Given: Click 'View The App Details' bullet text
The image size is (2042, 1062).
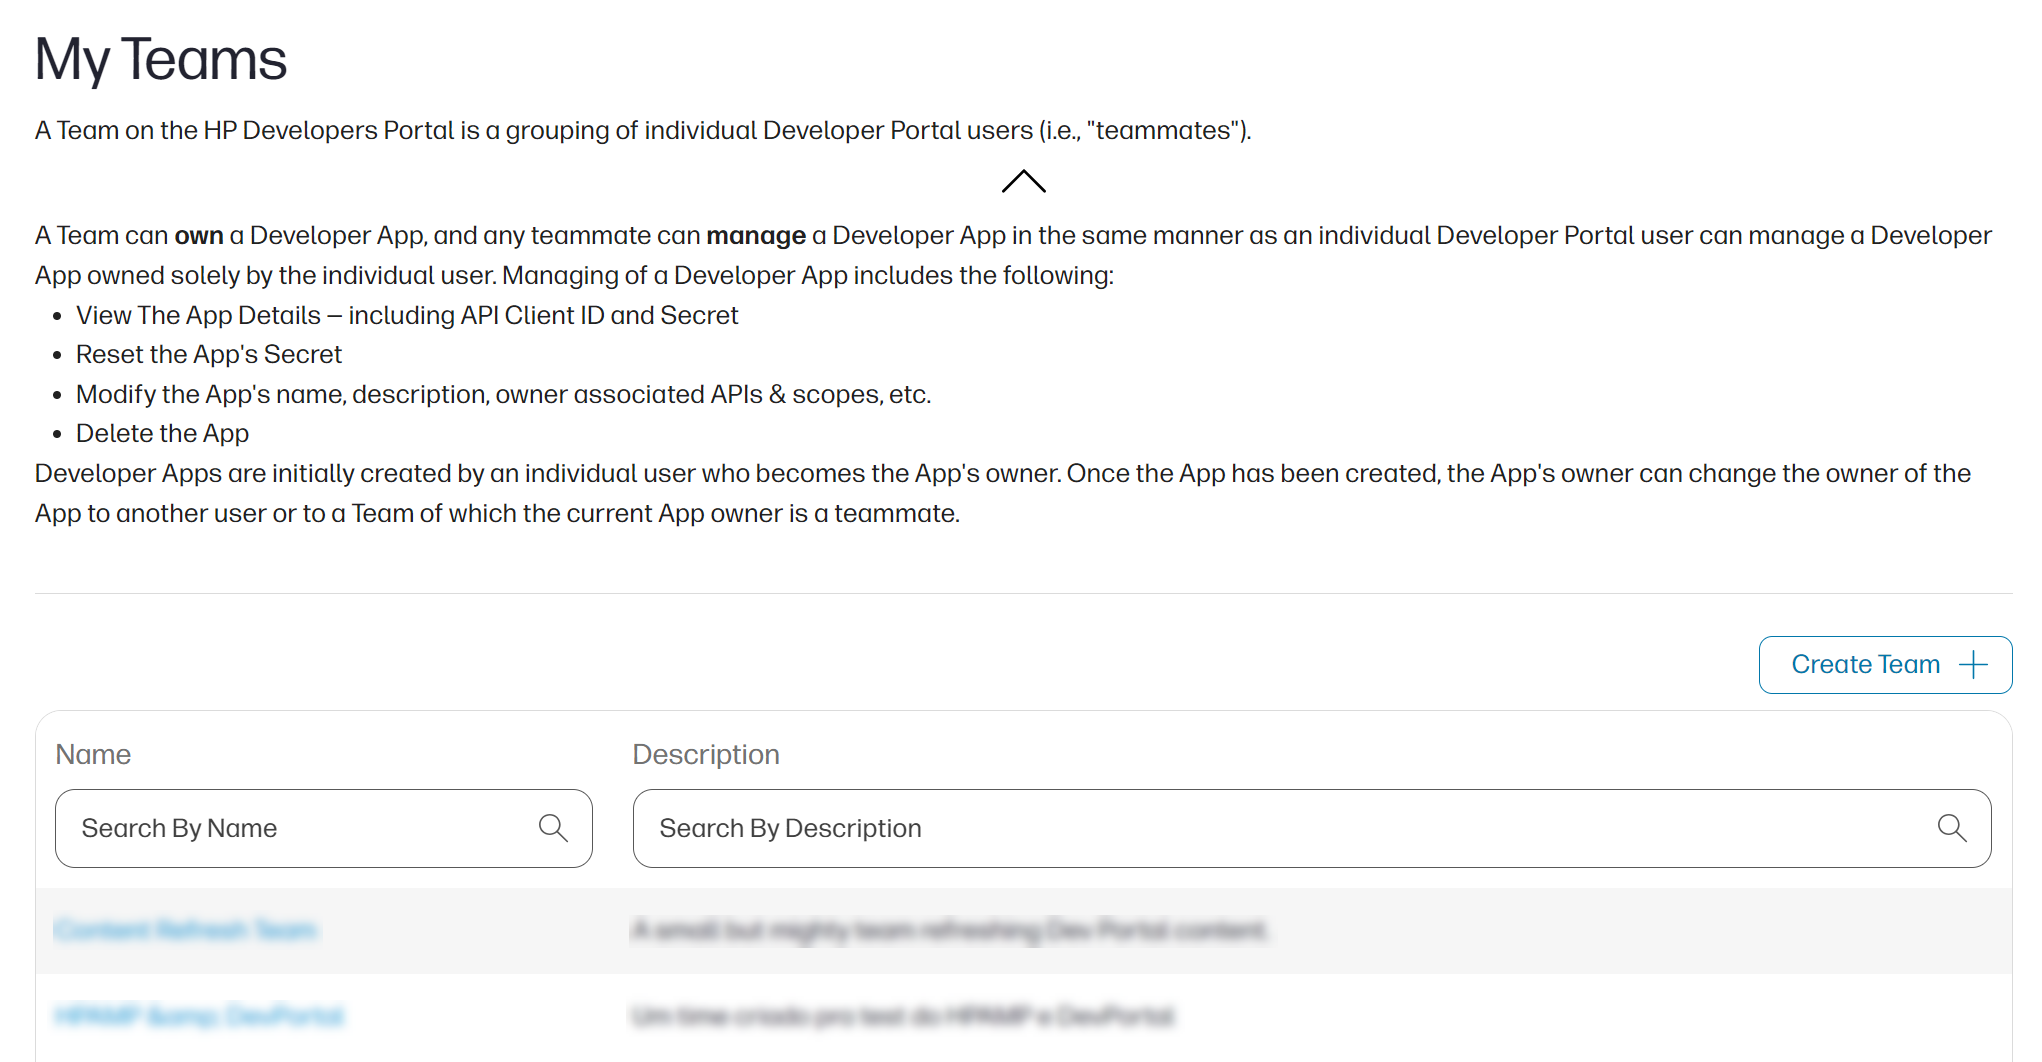Looking at the screenshot, I should click(407, 315).
